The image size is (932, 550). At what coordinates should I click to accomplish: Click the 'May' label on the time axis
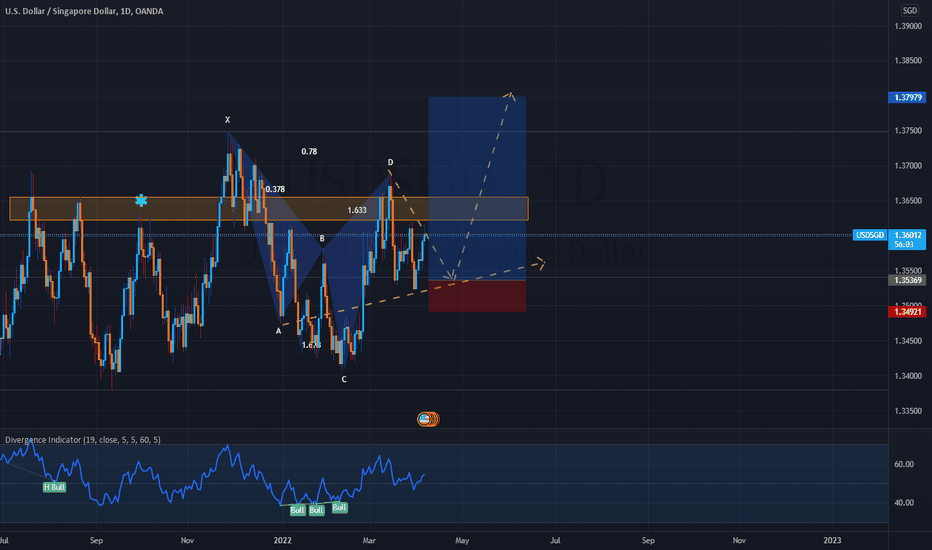click(x=462, y=540)
